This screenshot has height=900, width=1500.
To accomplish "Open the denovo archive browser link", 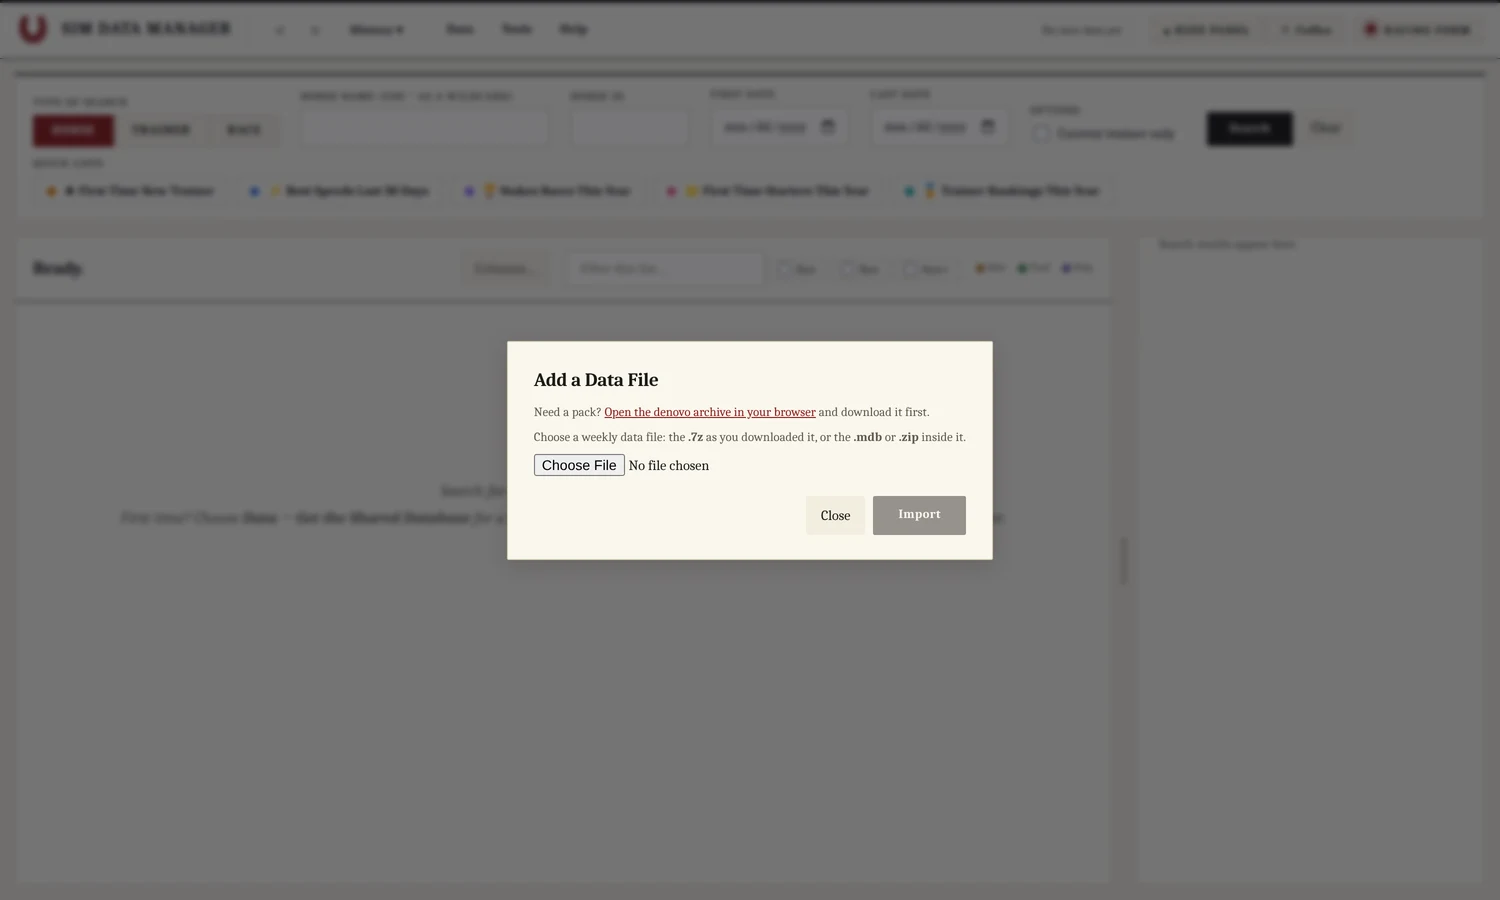I will tap(709, 412).
